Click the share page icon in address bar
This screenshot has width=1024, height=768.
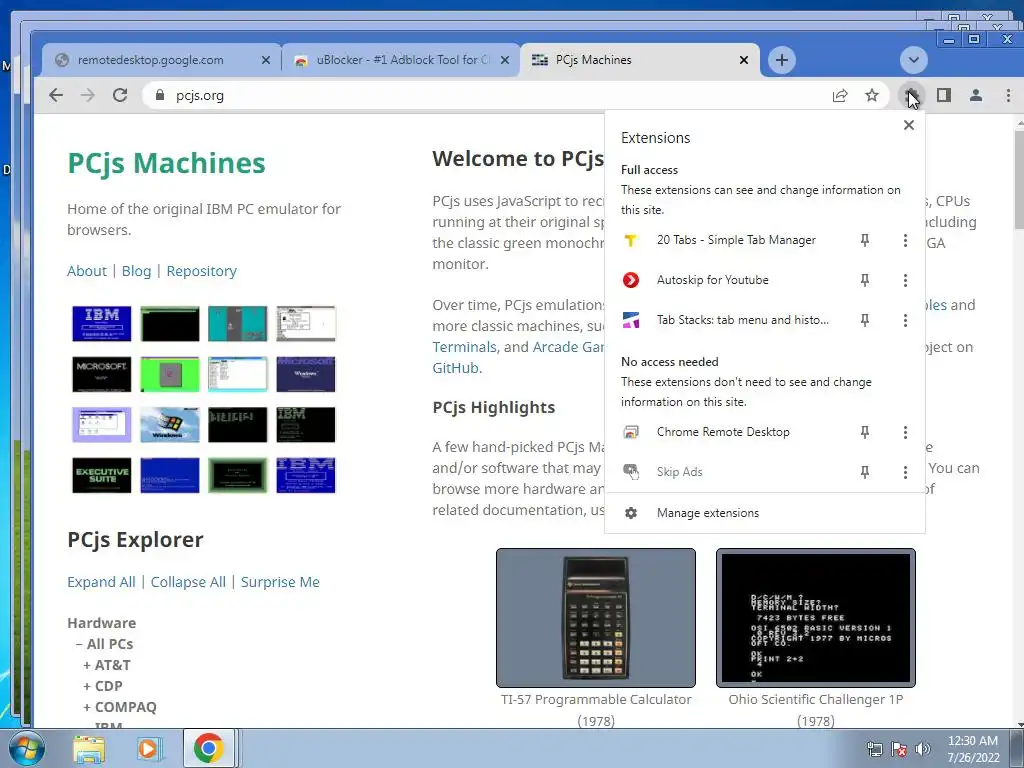coord(840,95)
